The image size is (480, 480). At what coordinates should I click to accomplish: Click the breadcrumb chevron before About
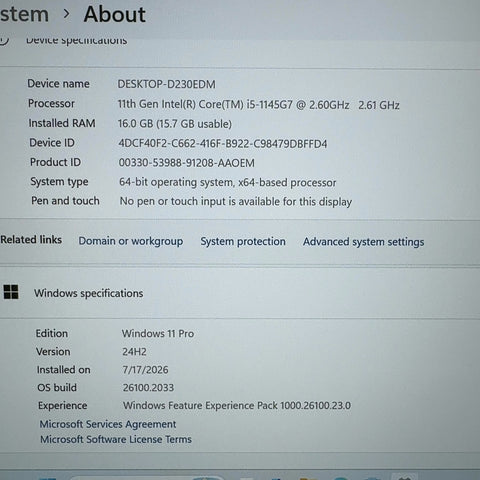coord(67,14)
